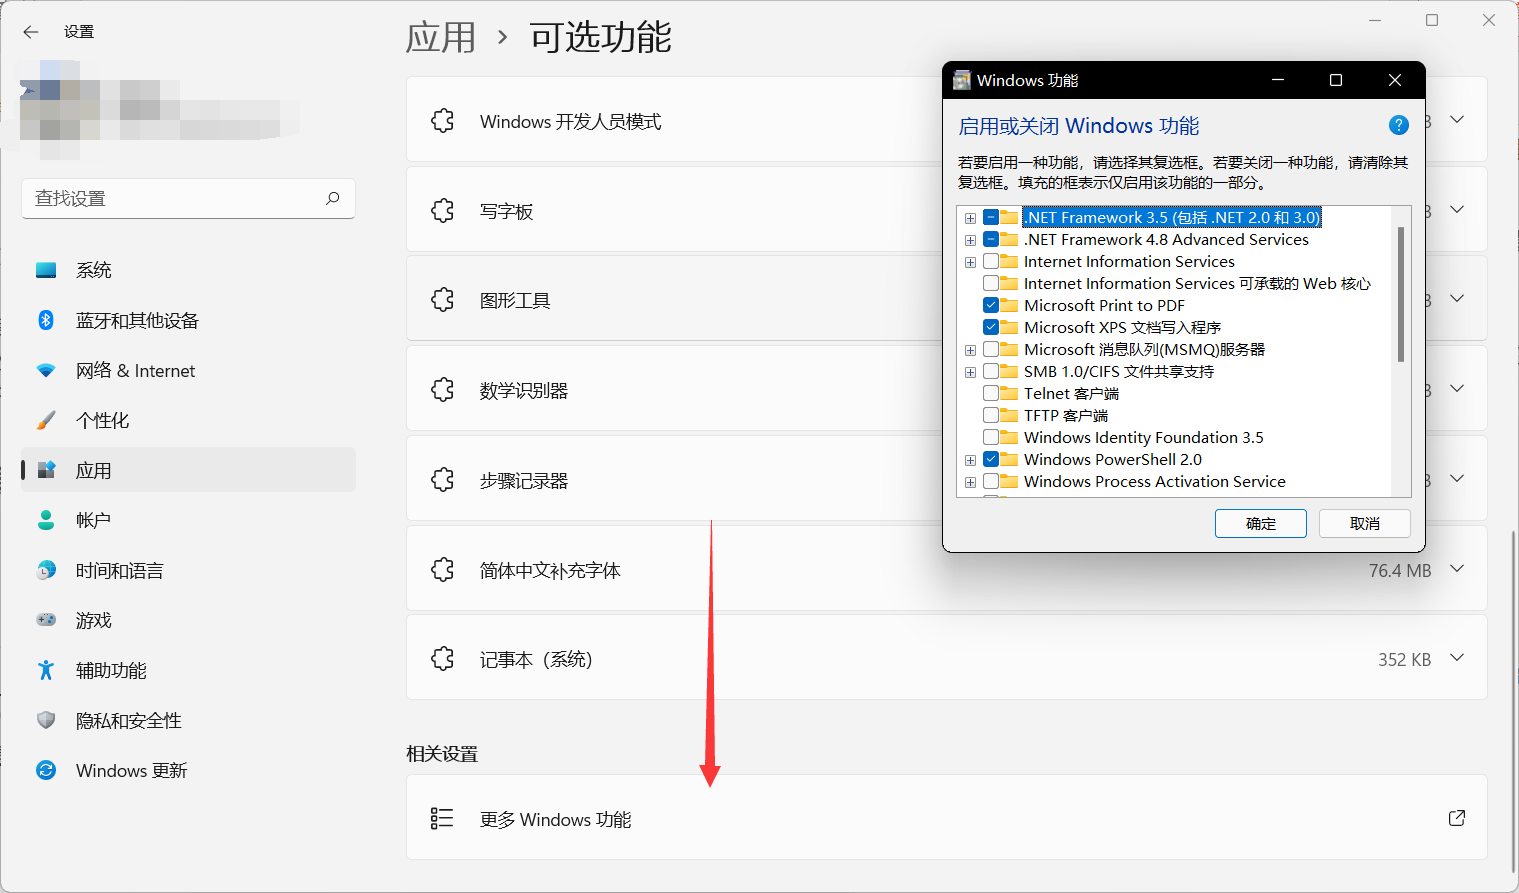Click the puzzle icon beside 记事本 (系统)
Viewport: 1519px width, 893px height.
(x=443, y=659)
